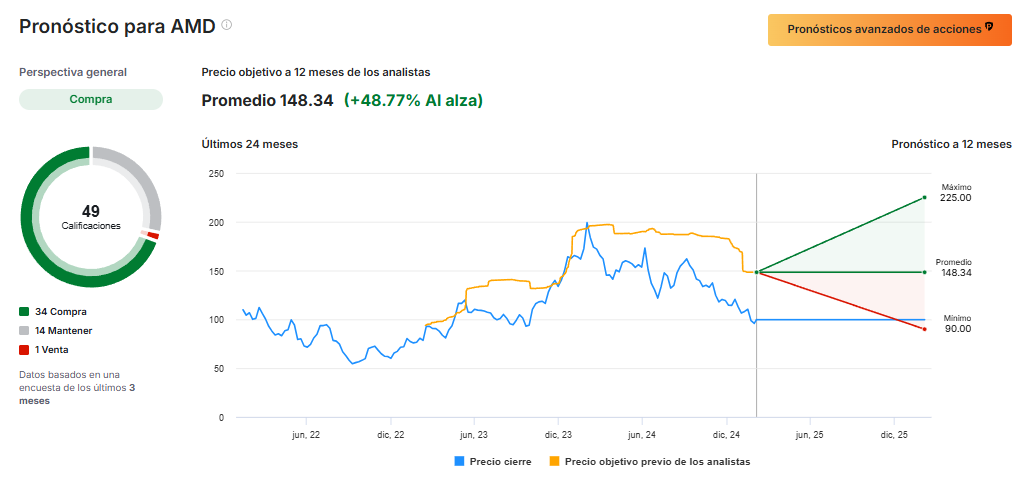Click Precio objetivo previo de los analistas text
The image size is (1019, 488).
658,461
